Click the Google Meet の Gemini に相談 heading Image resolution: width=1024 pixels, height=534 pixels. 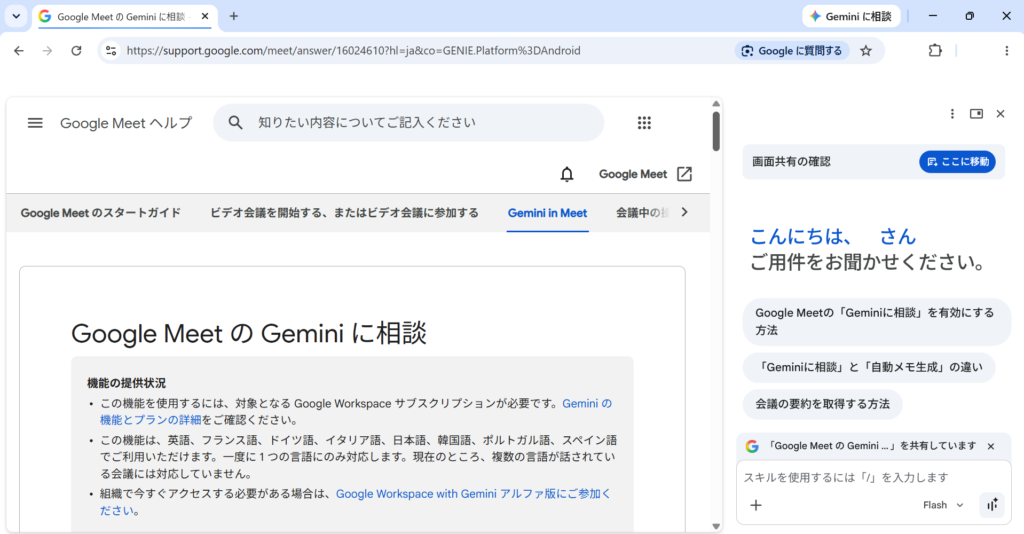click(x=248, y=334)
